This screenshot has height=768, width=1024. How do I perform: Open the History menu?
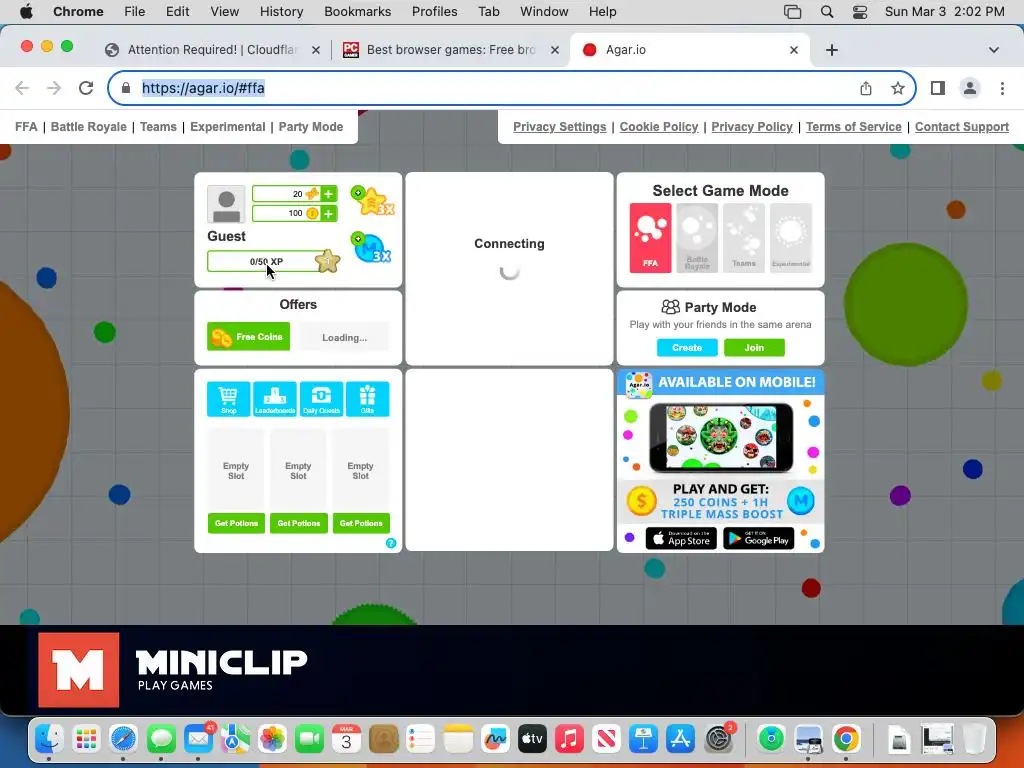coord(281,12)
